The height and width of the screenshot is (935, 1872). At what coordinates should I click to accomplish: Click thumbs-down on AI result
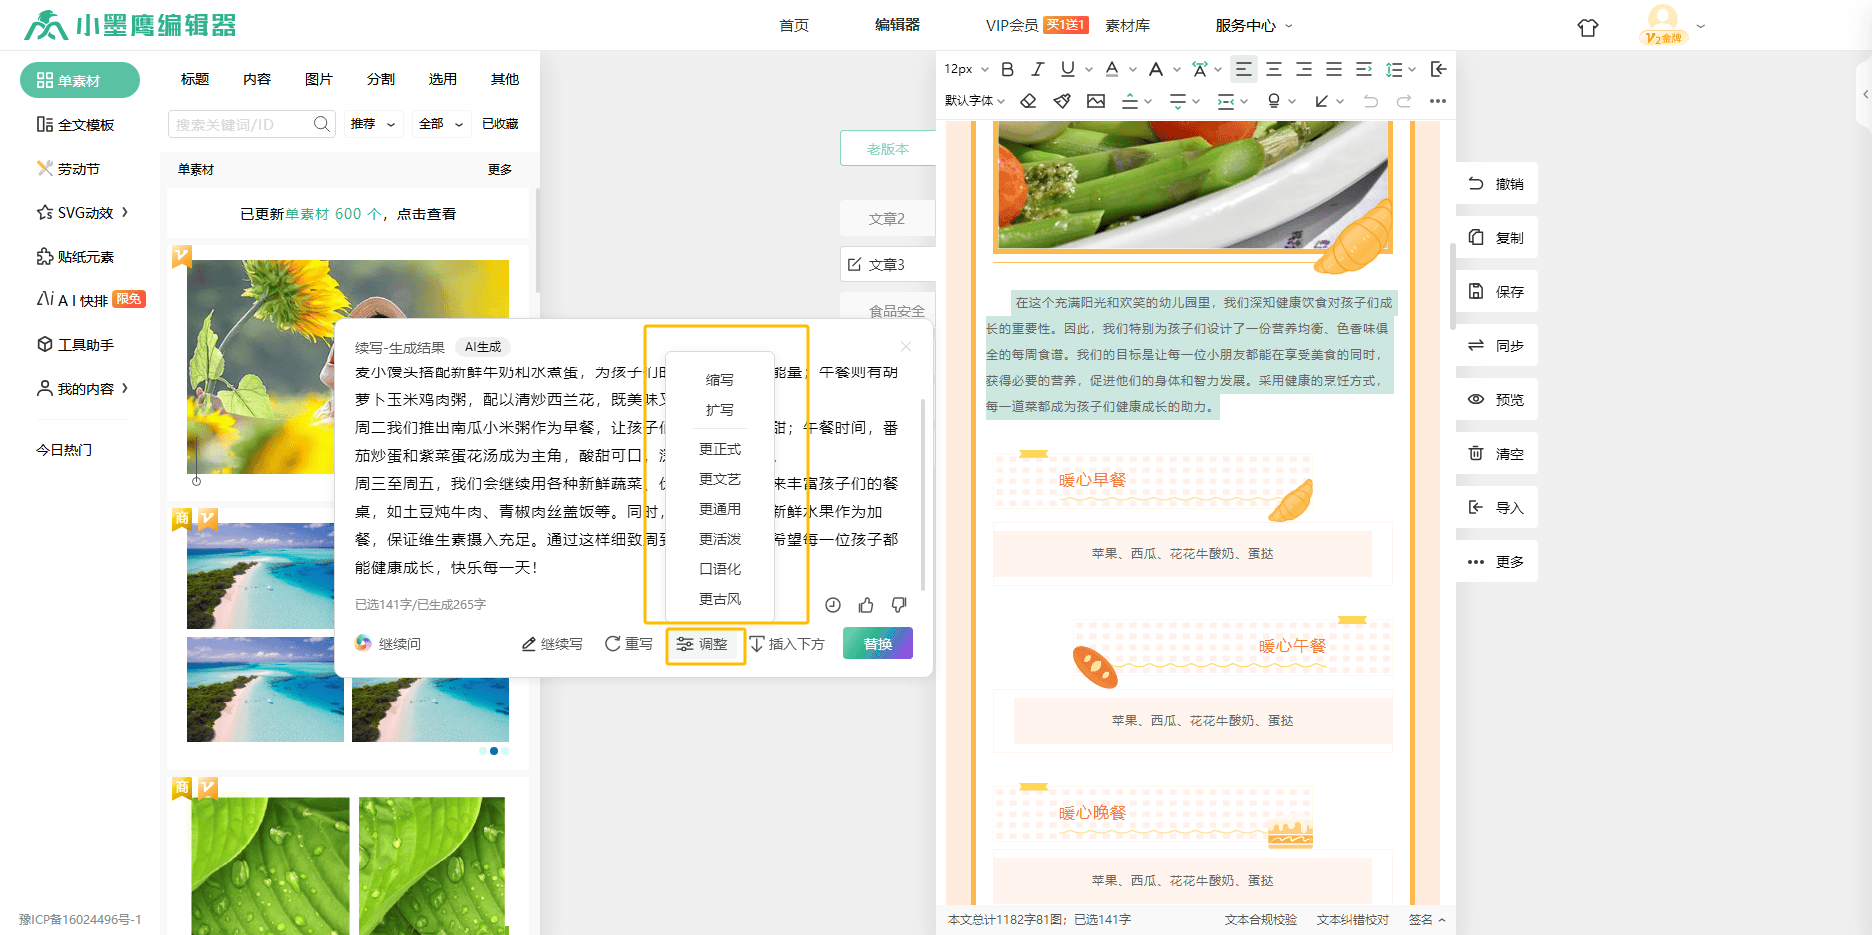pyautogui.click(x=899, y=605)
